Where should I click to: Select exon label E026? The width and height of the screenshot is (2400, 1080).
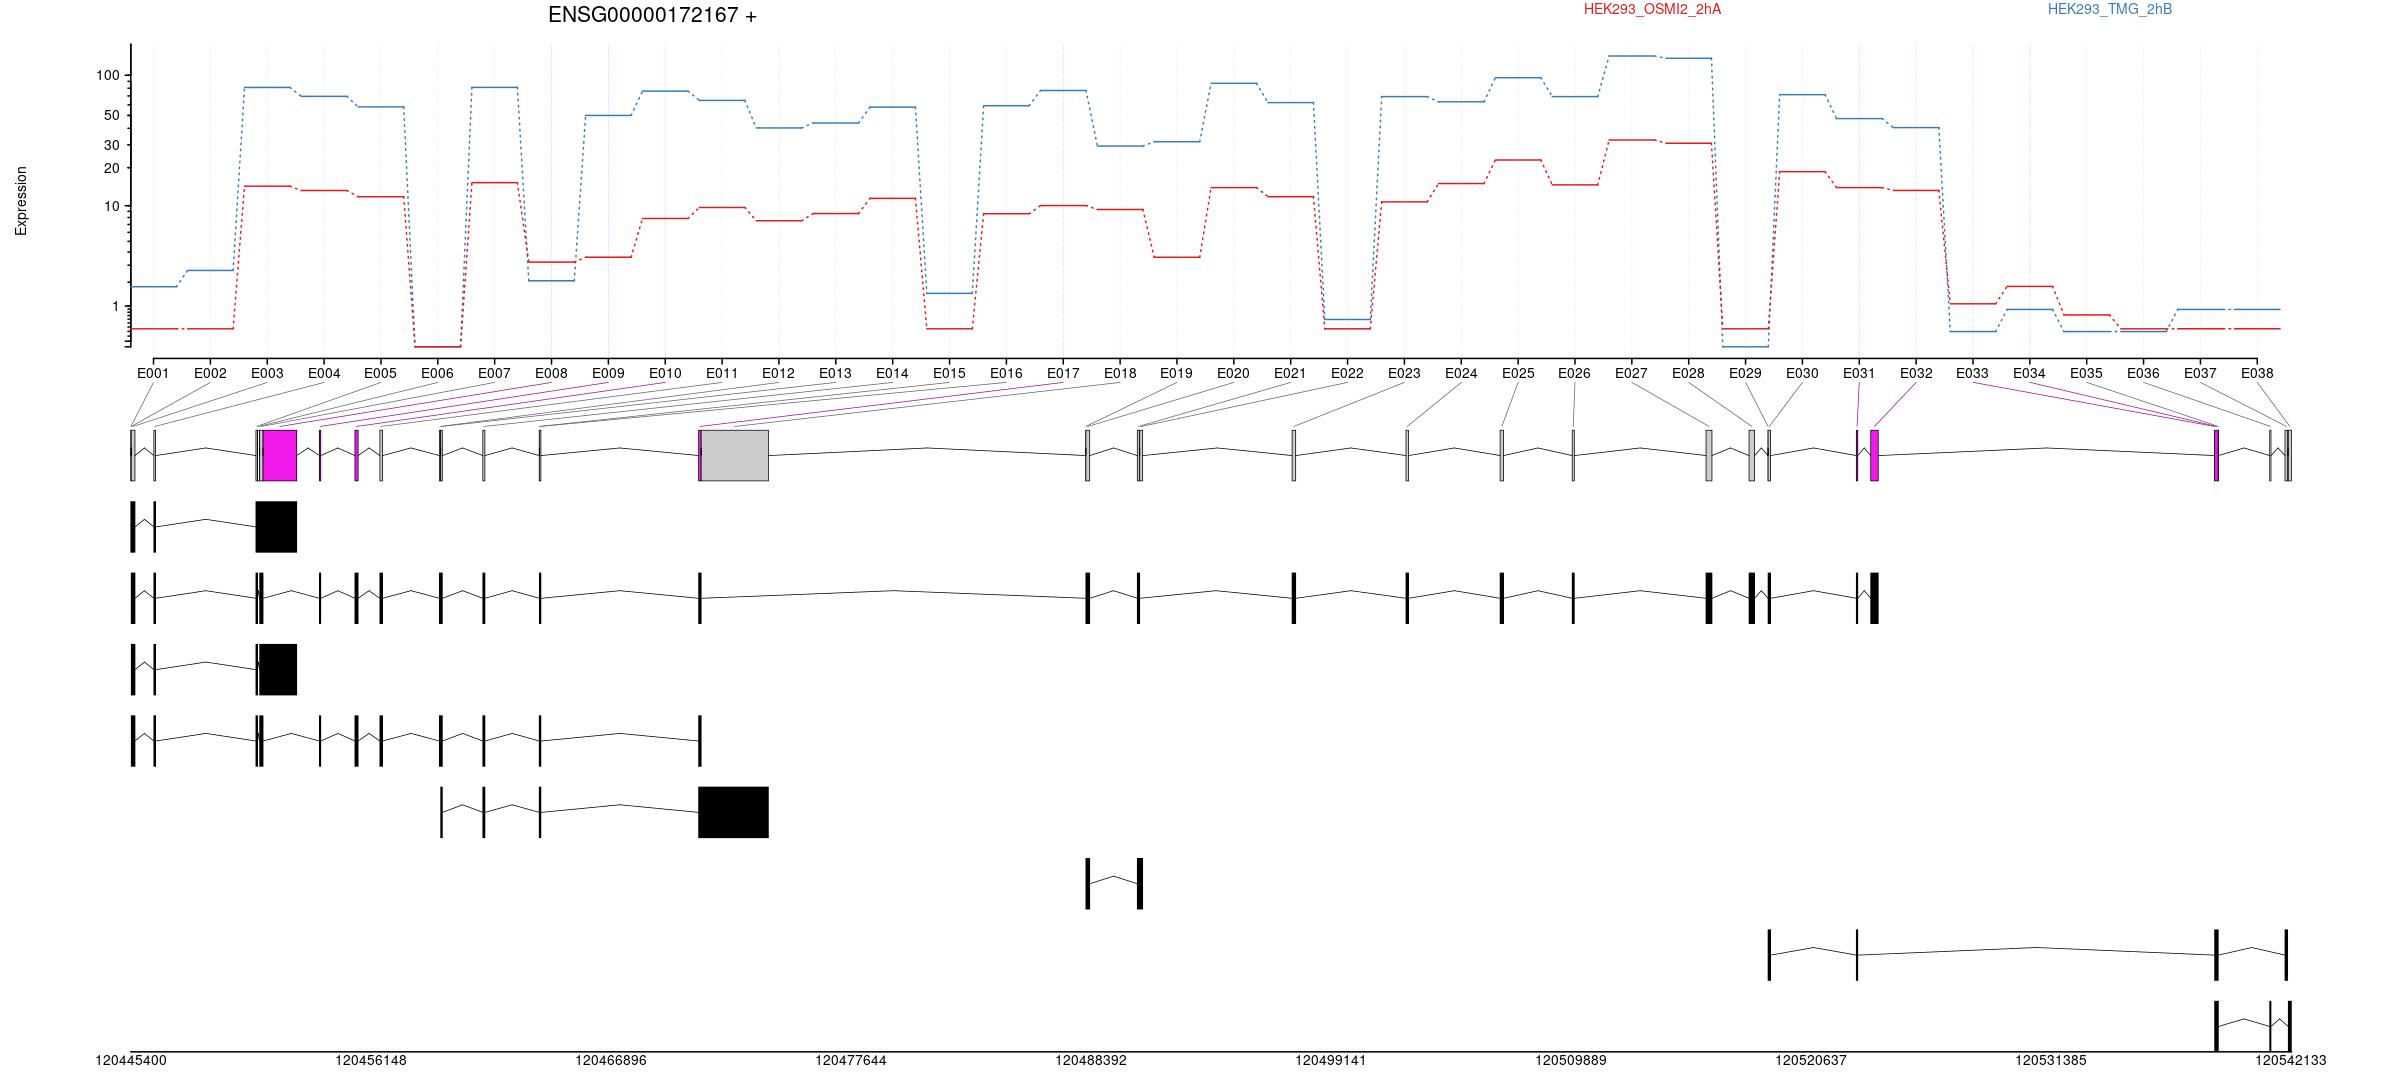point(1574,373)
